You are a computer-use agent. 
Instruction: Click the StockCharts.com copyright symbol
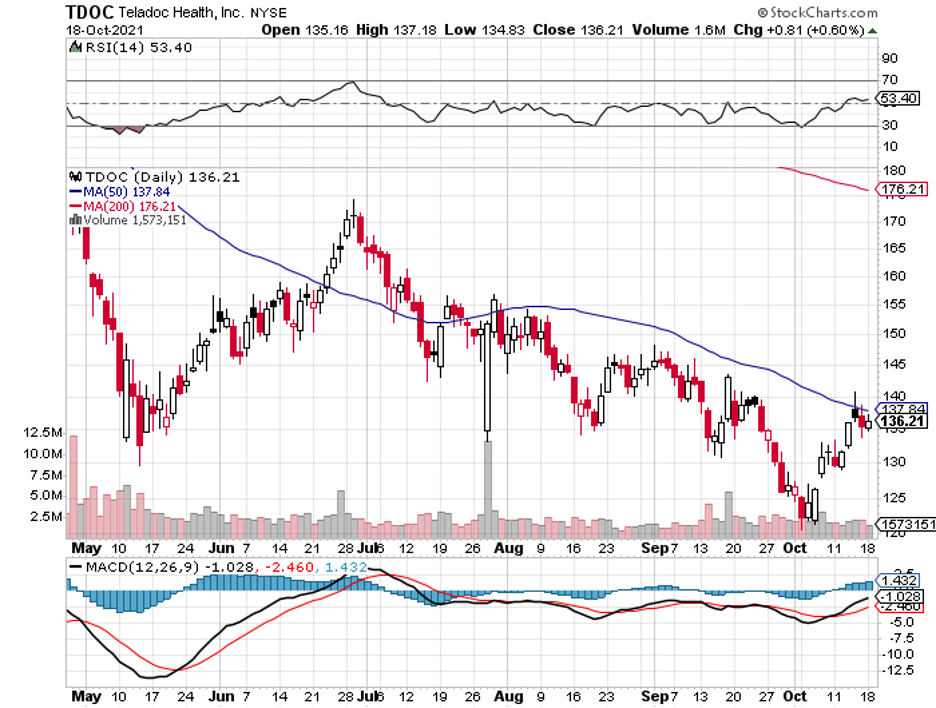point(761,13)
